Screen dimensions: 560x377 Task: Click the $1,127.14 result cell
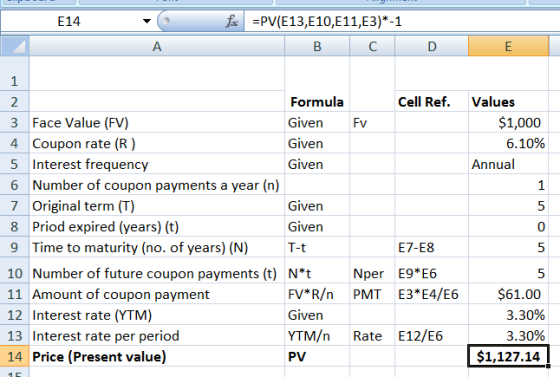508,356
